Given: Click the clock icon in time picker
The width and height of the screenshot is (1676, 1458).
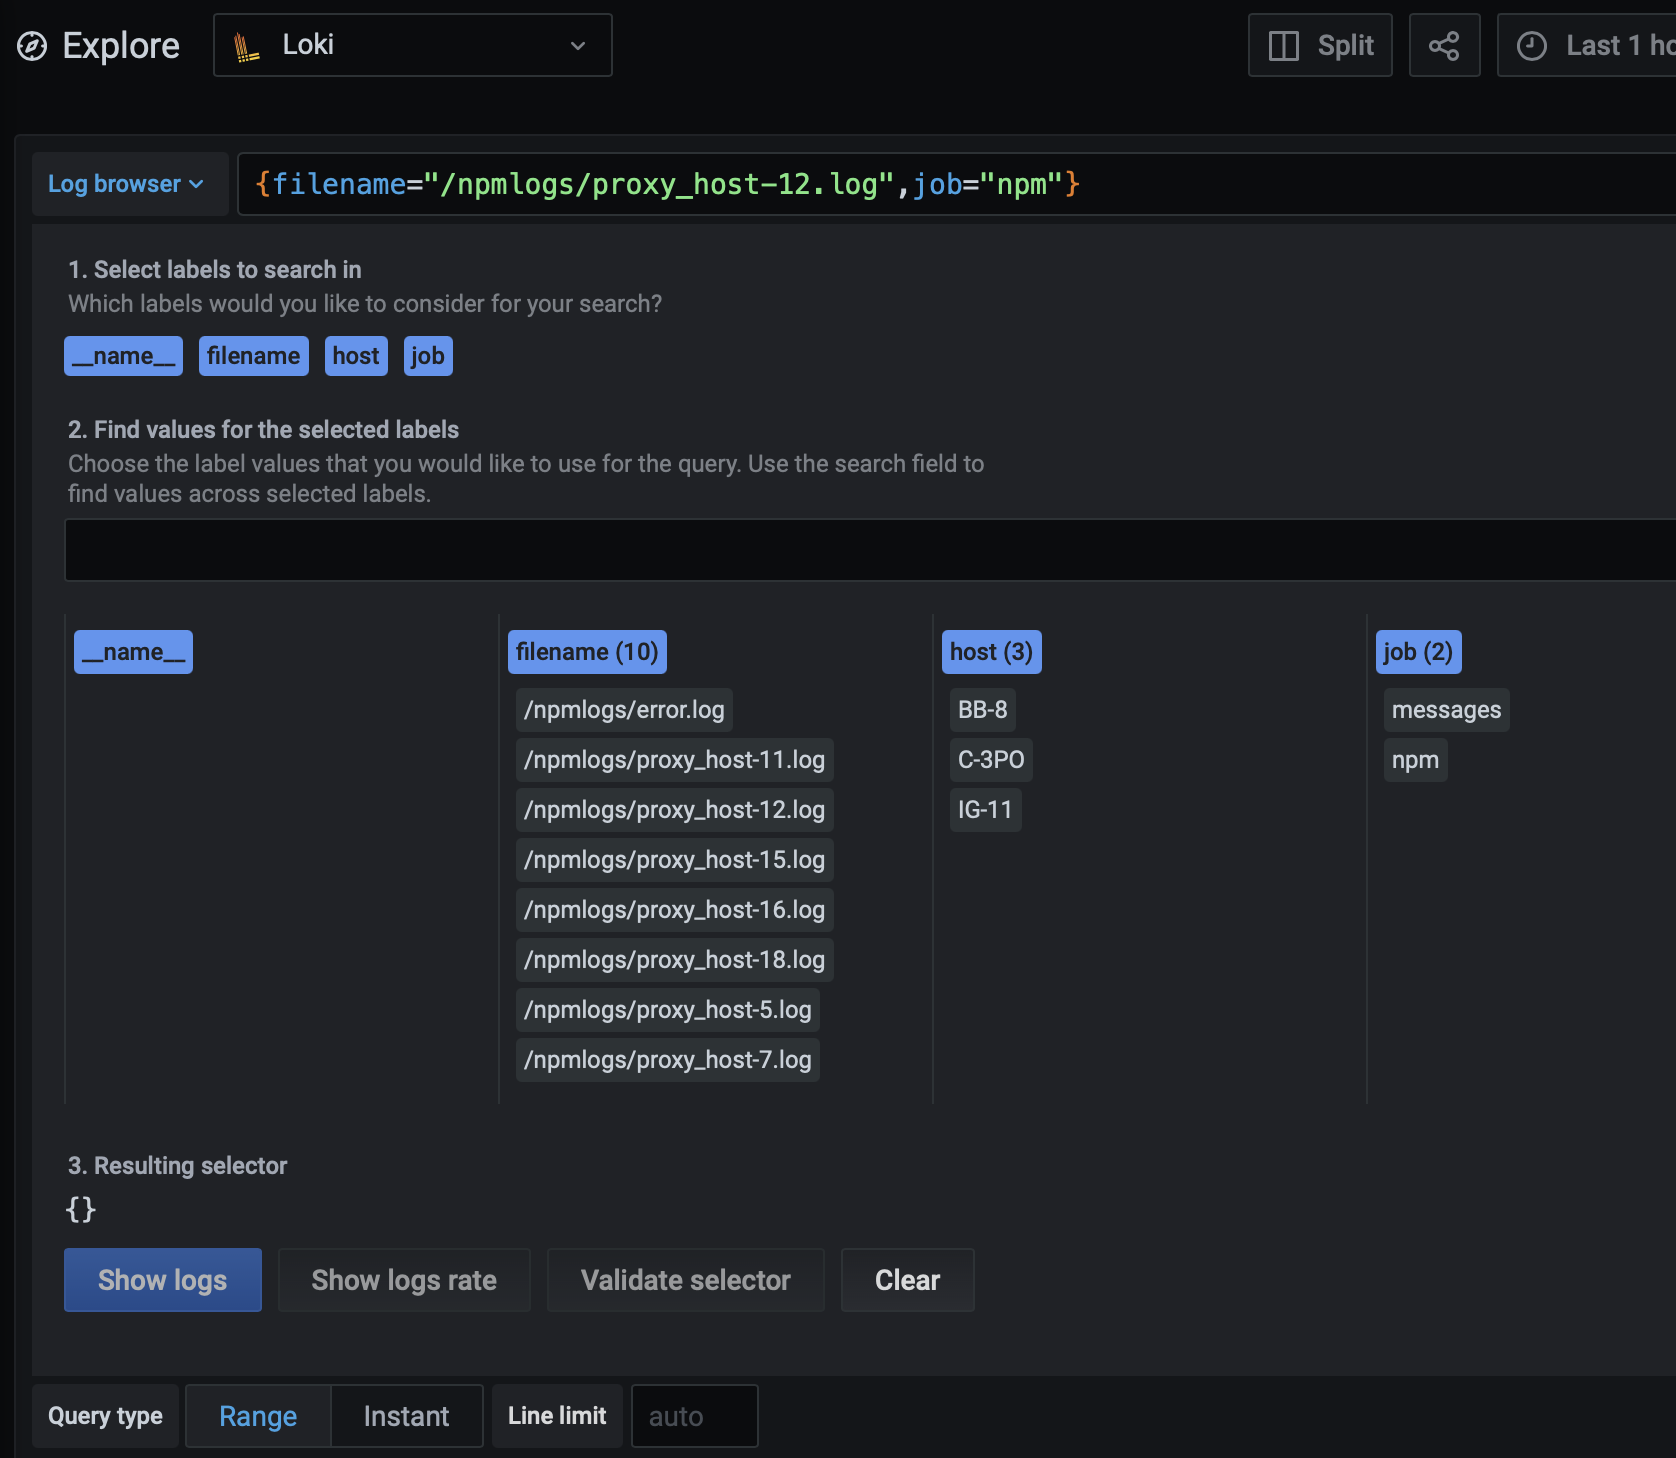Looking at the screenshot, I should coord(1531,46).
